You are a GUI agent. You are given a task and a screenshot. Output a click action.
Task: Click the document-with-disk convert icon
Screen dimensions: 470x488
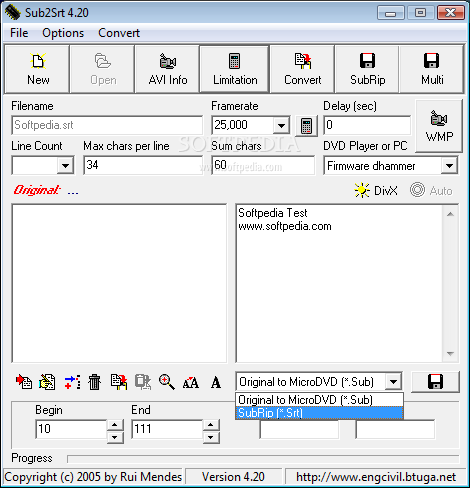(x=119, y=382)
